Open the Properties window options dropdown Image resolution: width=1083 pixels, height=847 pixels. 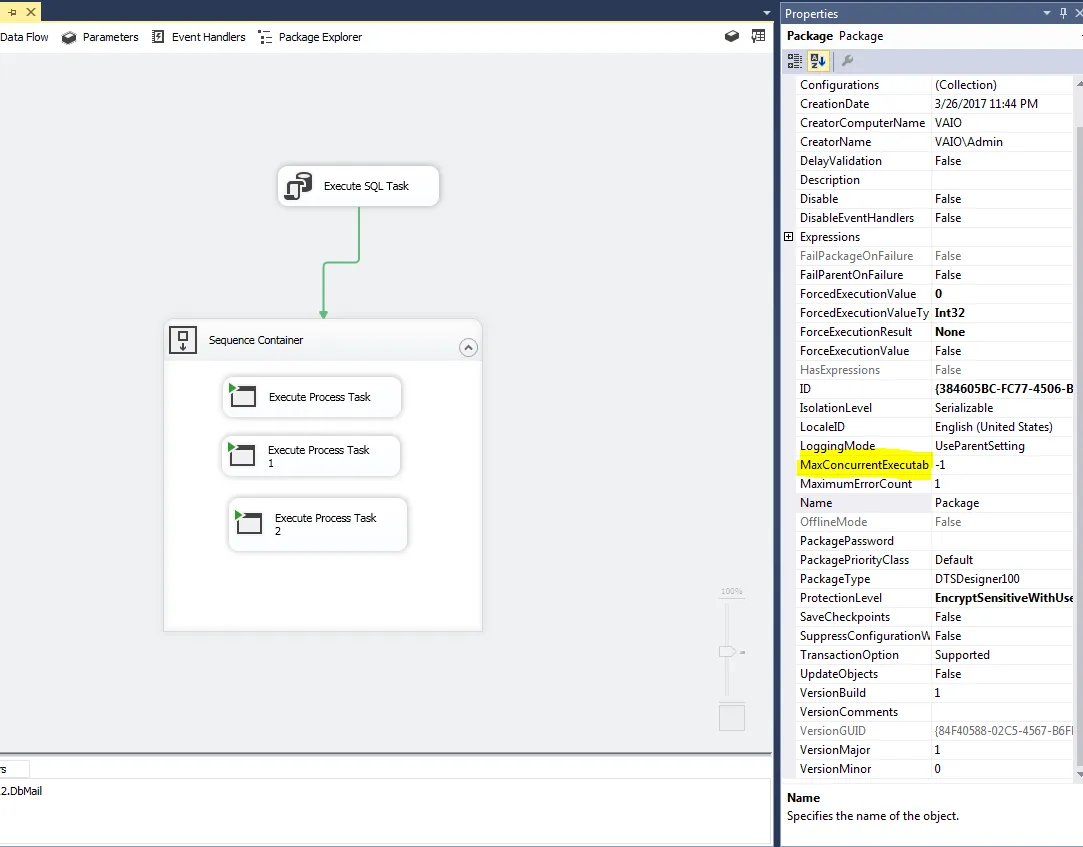tap(1046, 13)
